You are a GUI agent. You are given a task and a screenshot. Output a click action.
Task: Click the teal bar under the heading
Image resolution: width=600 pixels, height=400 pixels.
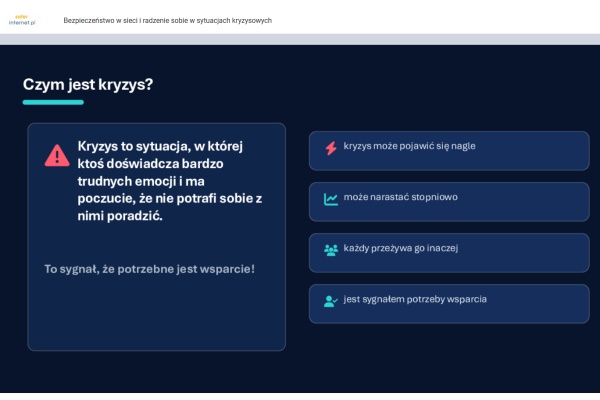(53, 102)
